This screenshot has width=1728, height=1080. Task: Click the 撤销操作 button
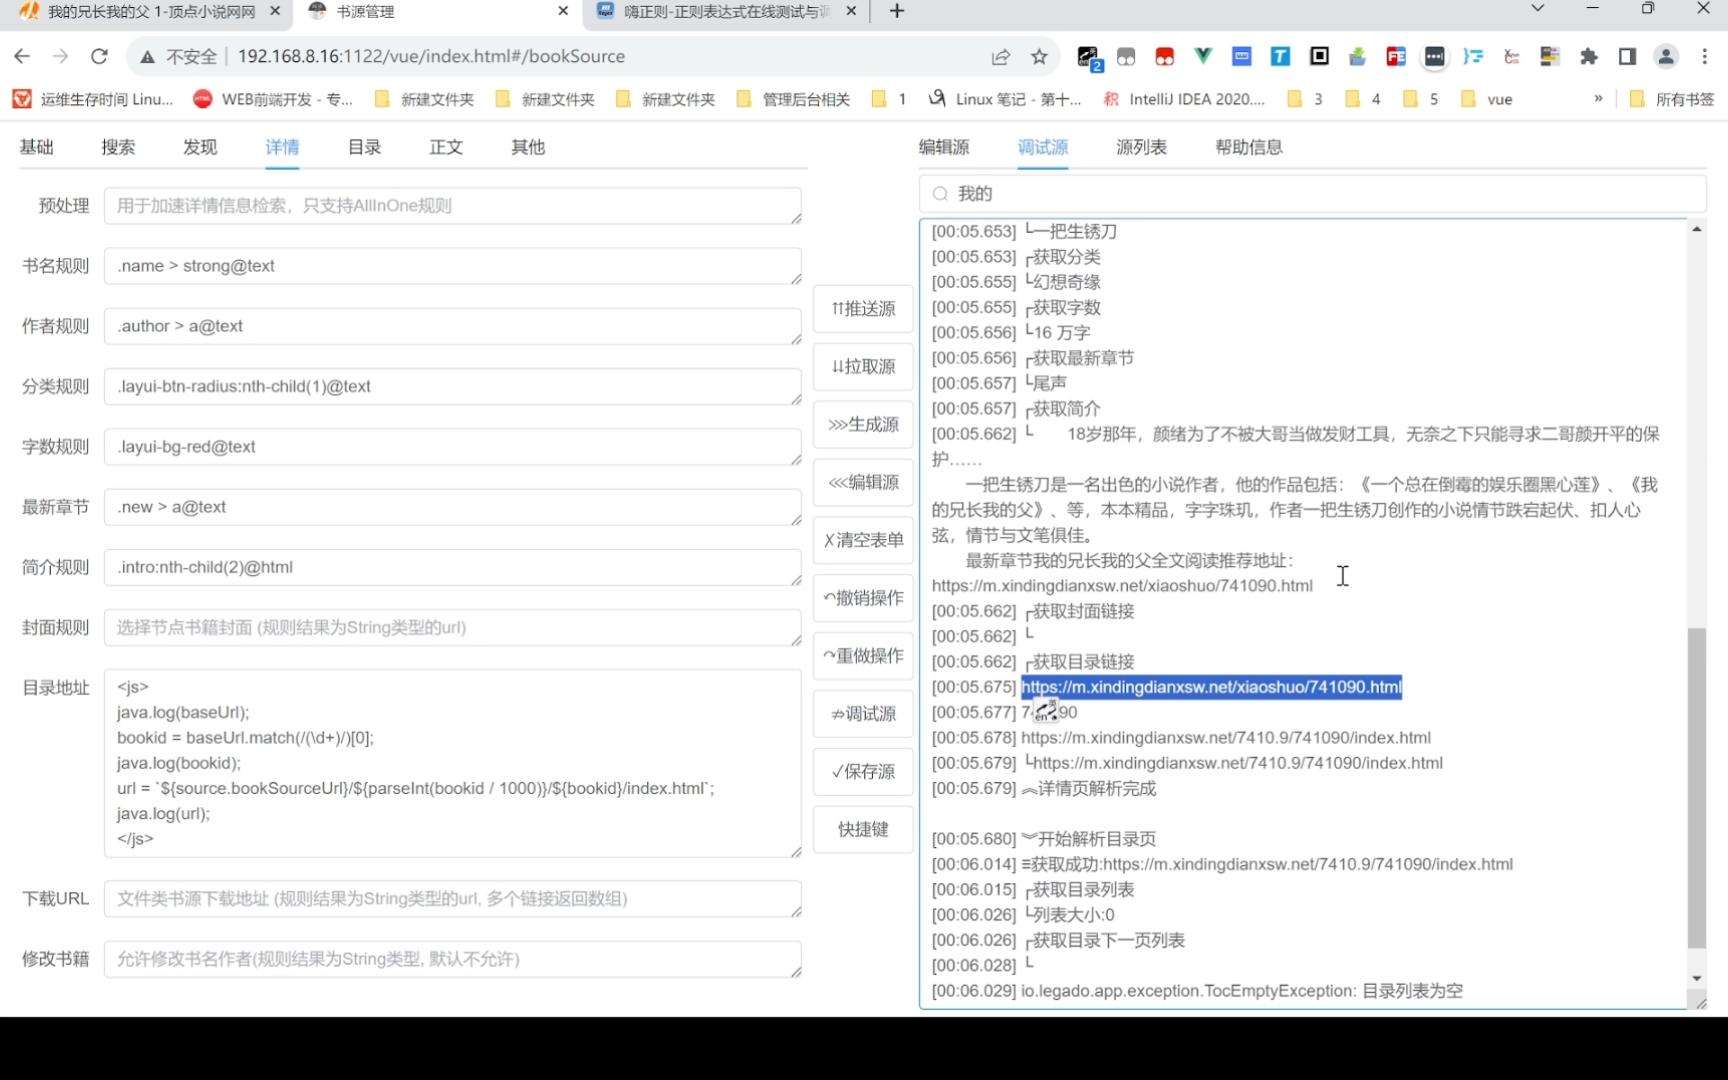pyautogui.click(x=863, y=598)
